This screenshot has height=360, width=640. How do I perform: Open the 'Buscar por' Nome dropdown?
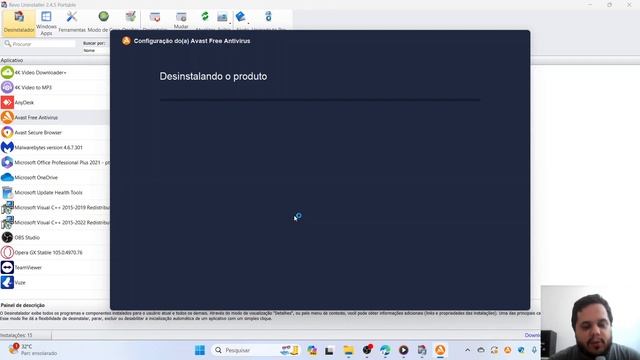[x=95, y=51]
